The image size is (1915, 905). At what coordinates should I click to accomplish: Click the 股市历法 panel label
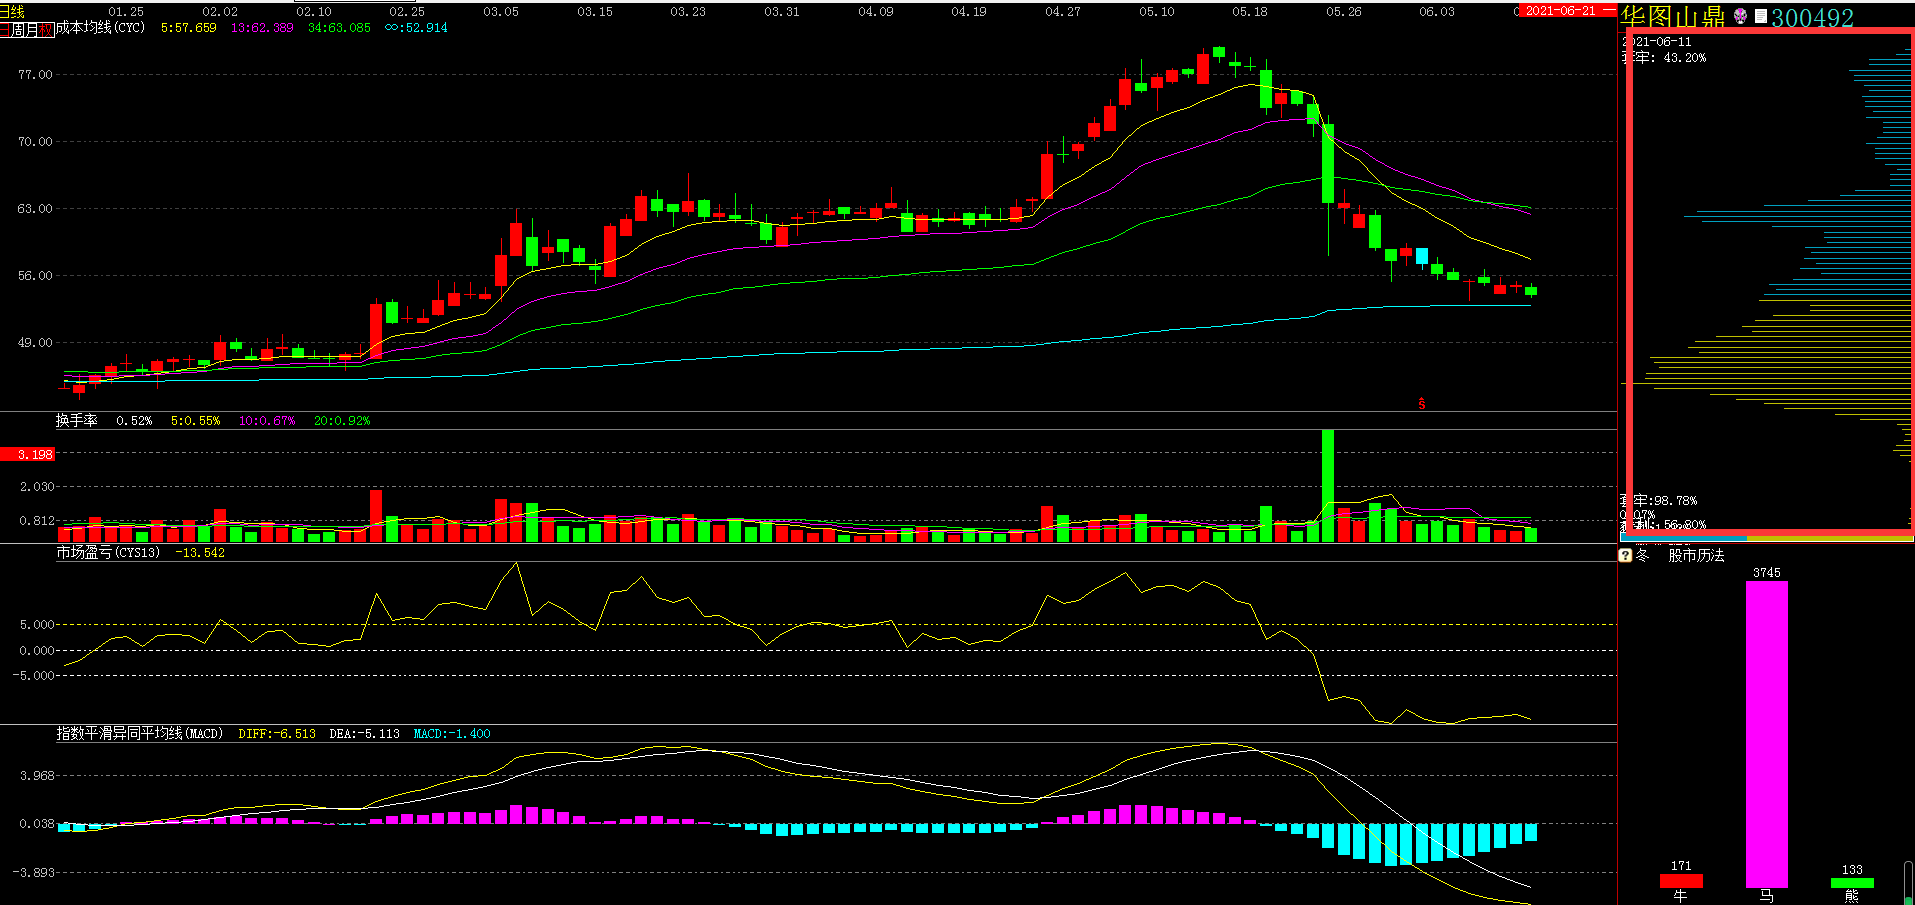1696,555
